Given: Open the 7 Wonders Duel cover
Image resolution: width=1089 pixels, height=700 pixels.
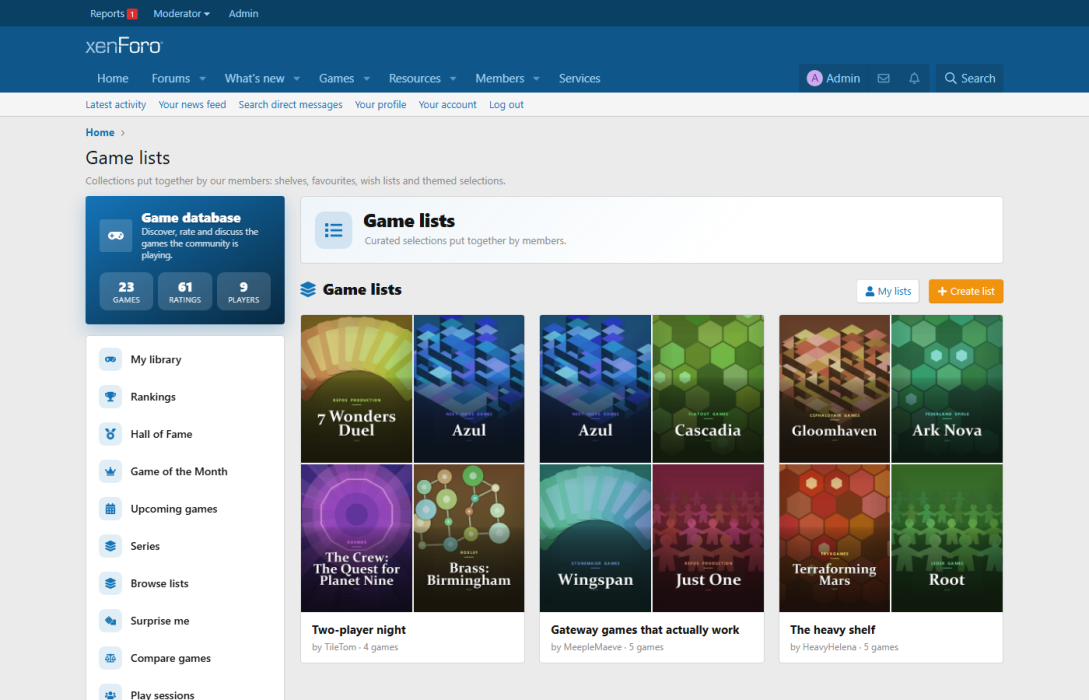Looking at the screenshot, I should point(356,389).
